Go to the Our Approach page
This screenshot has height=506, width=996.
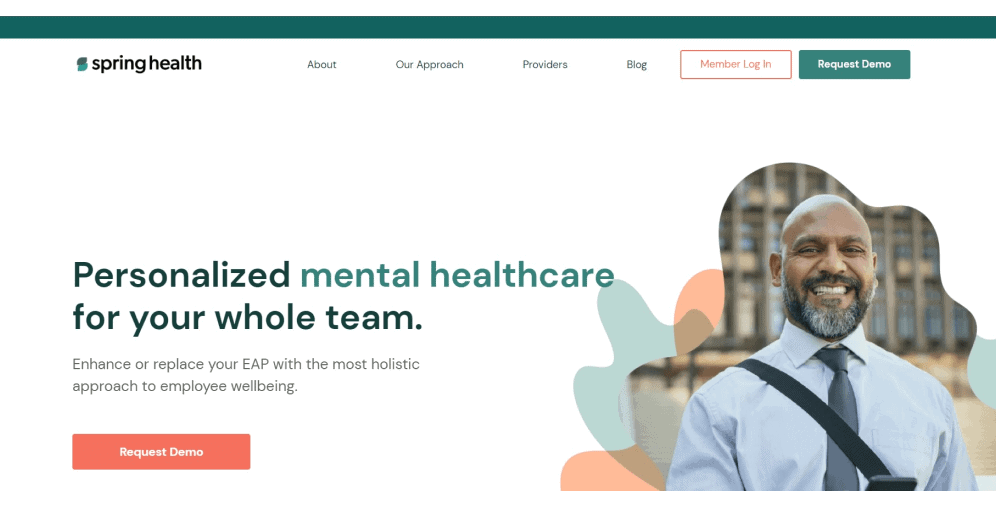pyautogui.click(x=429, y=65)
